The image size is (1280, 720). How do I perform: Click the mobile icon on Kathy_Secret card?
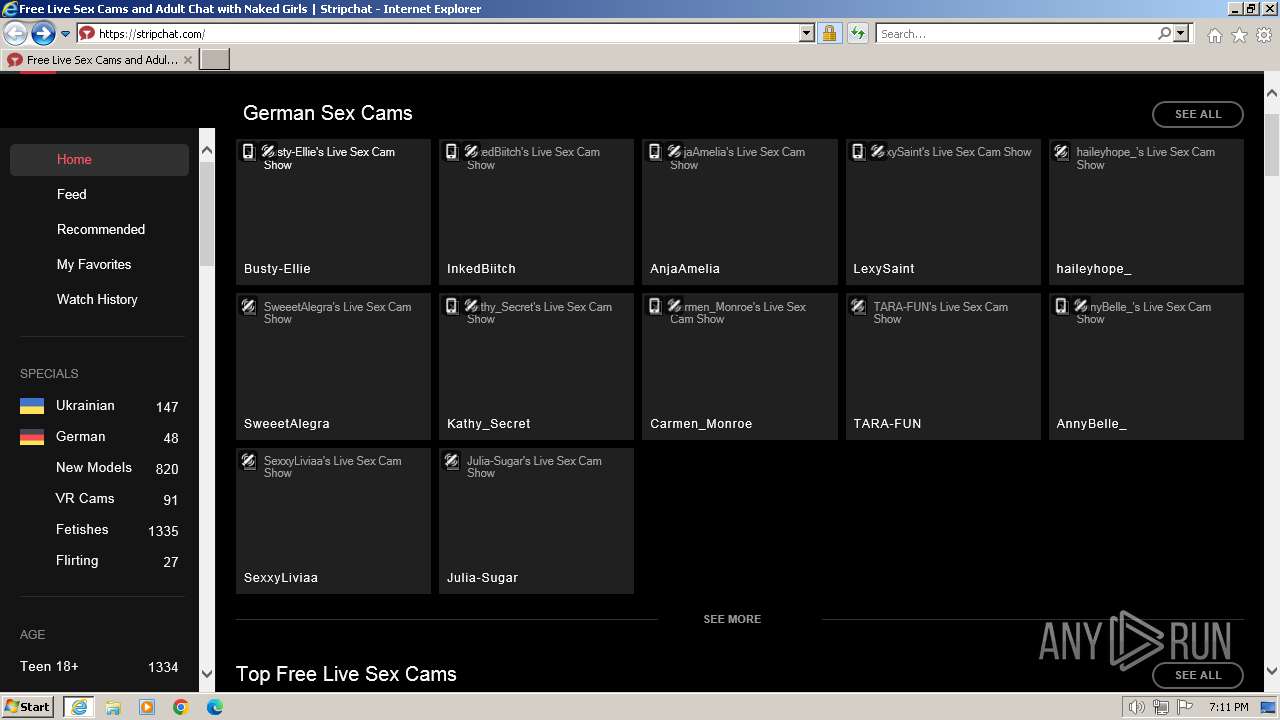click(x=452, y=306)
